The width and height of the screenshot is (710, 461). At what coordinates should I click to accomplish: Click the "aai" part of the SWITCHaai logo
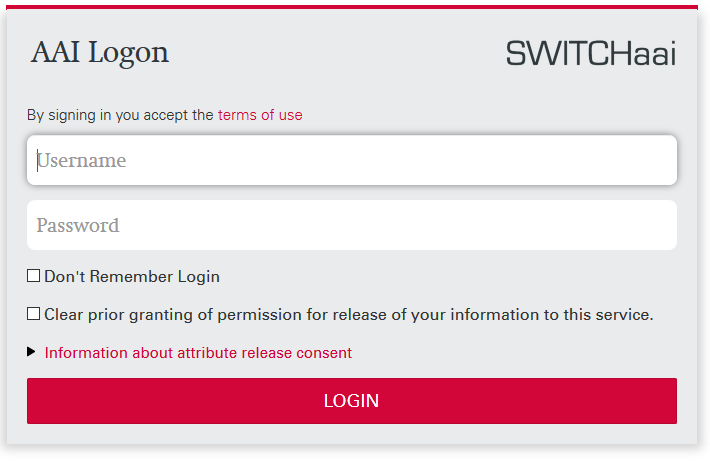coord(654,54)
